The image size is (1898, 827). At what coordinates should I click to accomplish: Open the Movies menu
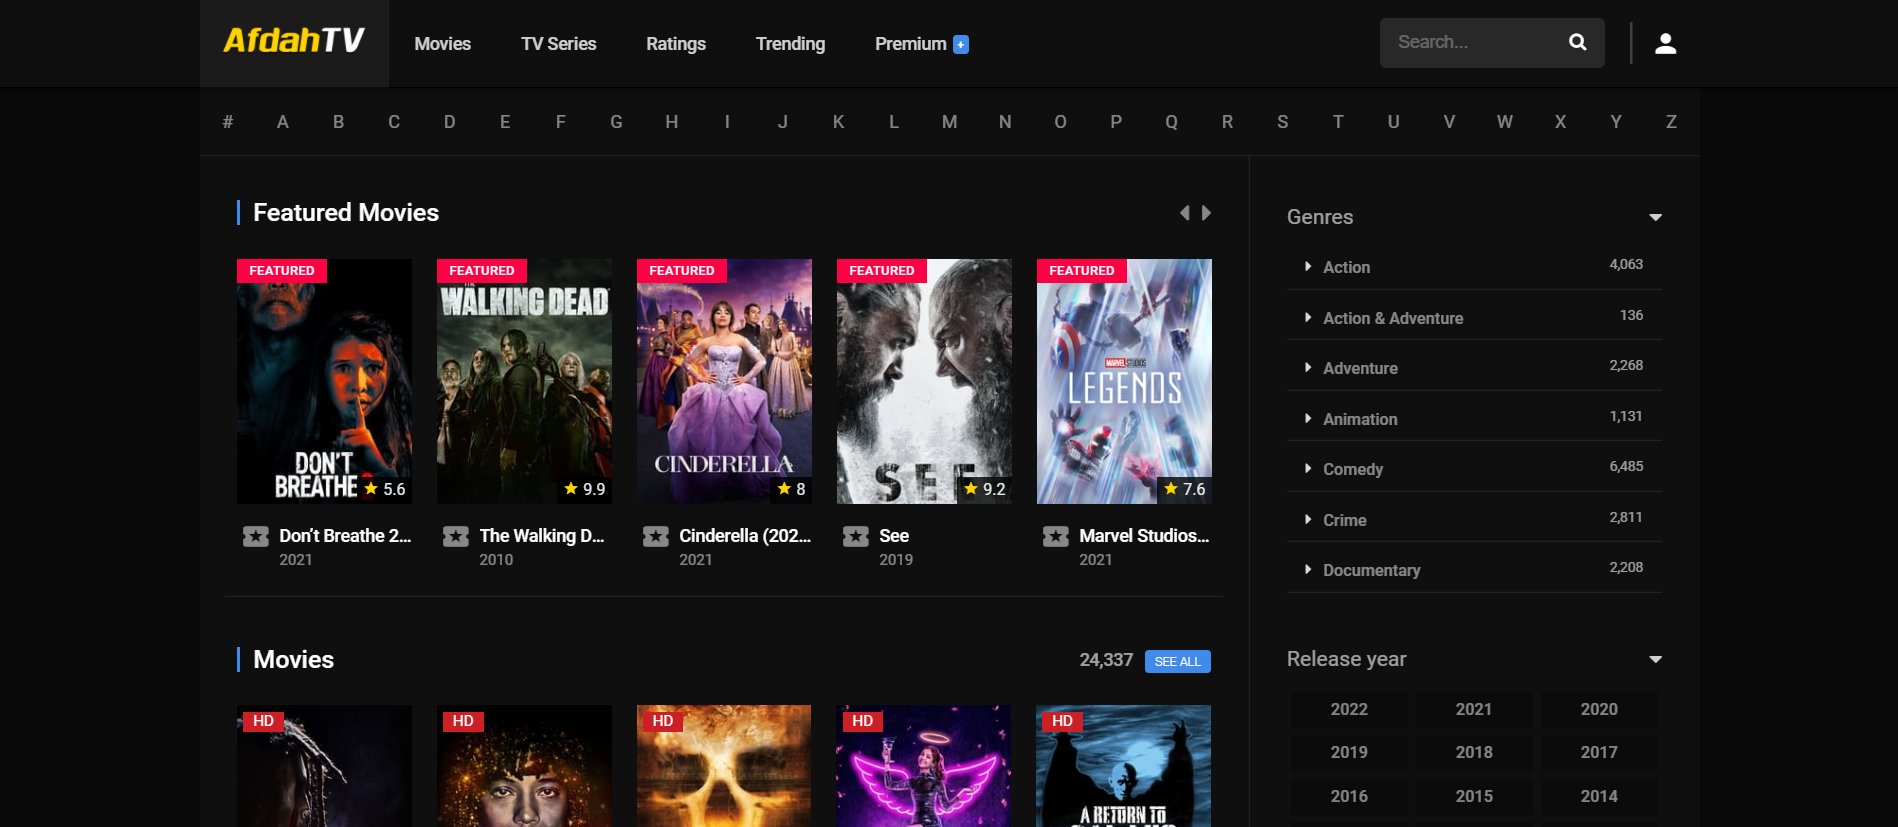pos(442,44)
